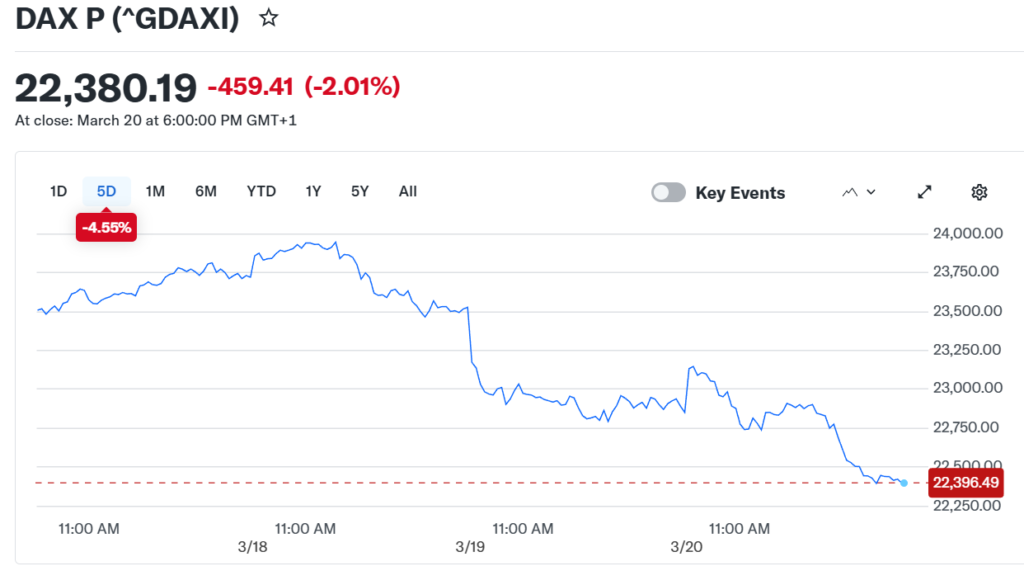Expand chart to full screen
The width and height of the screenshot is (1024, 566).
point(925,192)
